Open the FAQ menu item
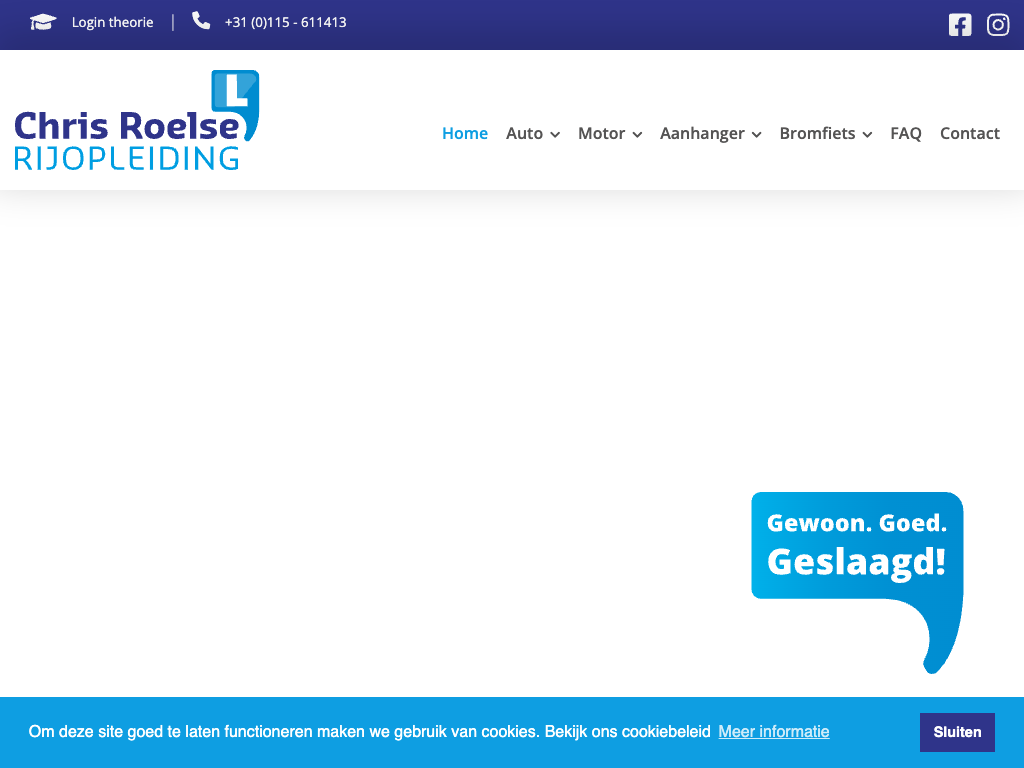1024x768 pixels. coord(906,133)
